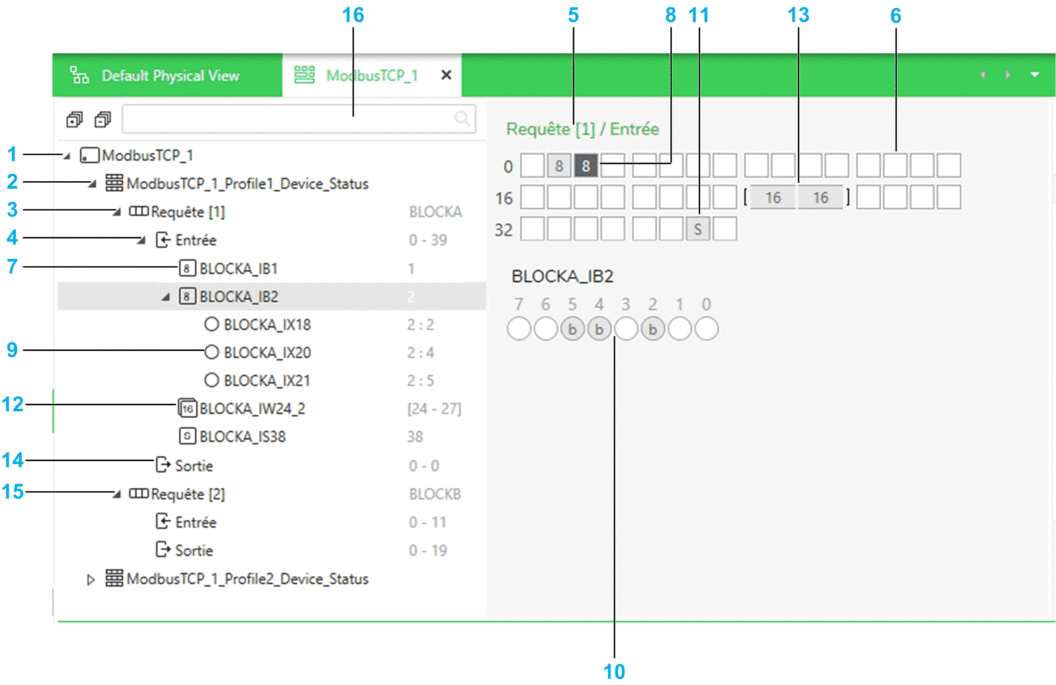Click the collapse all tree icon
Screen dimensions: 1056x685
102,120
